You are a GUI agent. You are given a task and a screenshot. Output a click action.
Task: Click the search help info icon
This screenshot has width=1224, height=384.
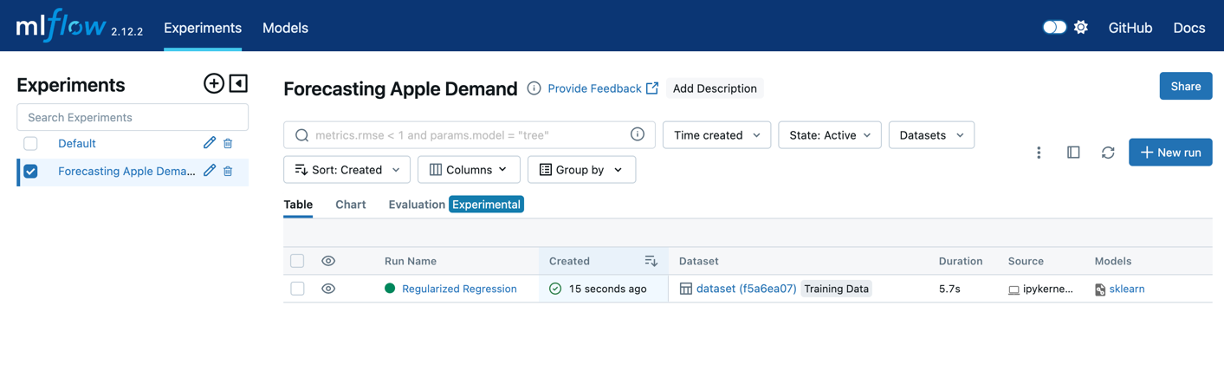pyautogui.click(x=638, y=135)
